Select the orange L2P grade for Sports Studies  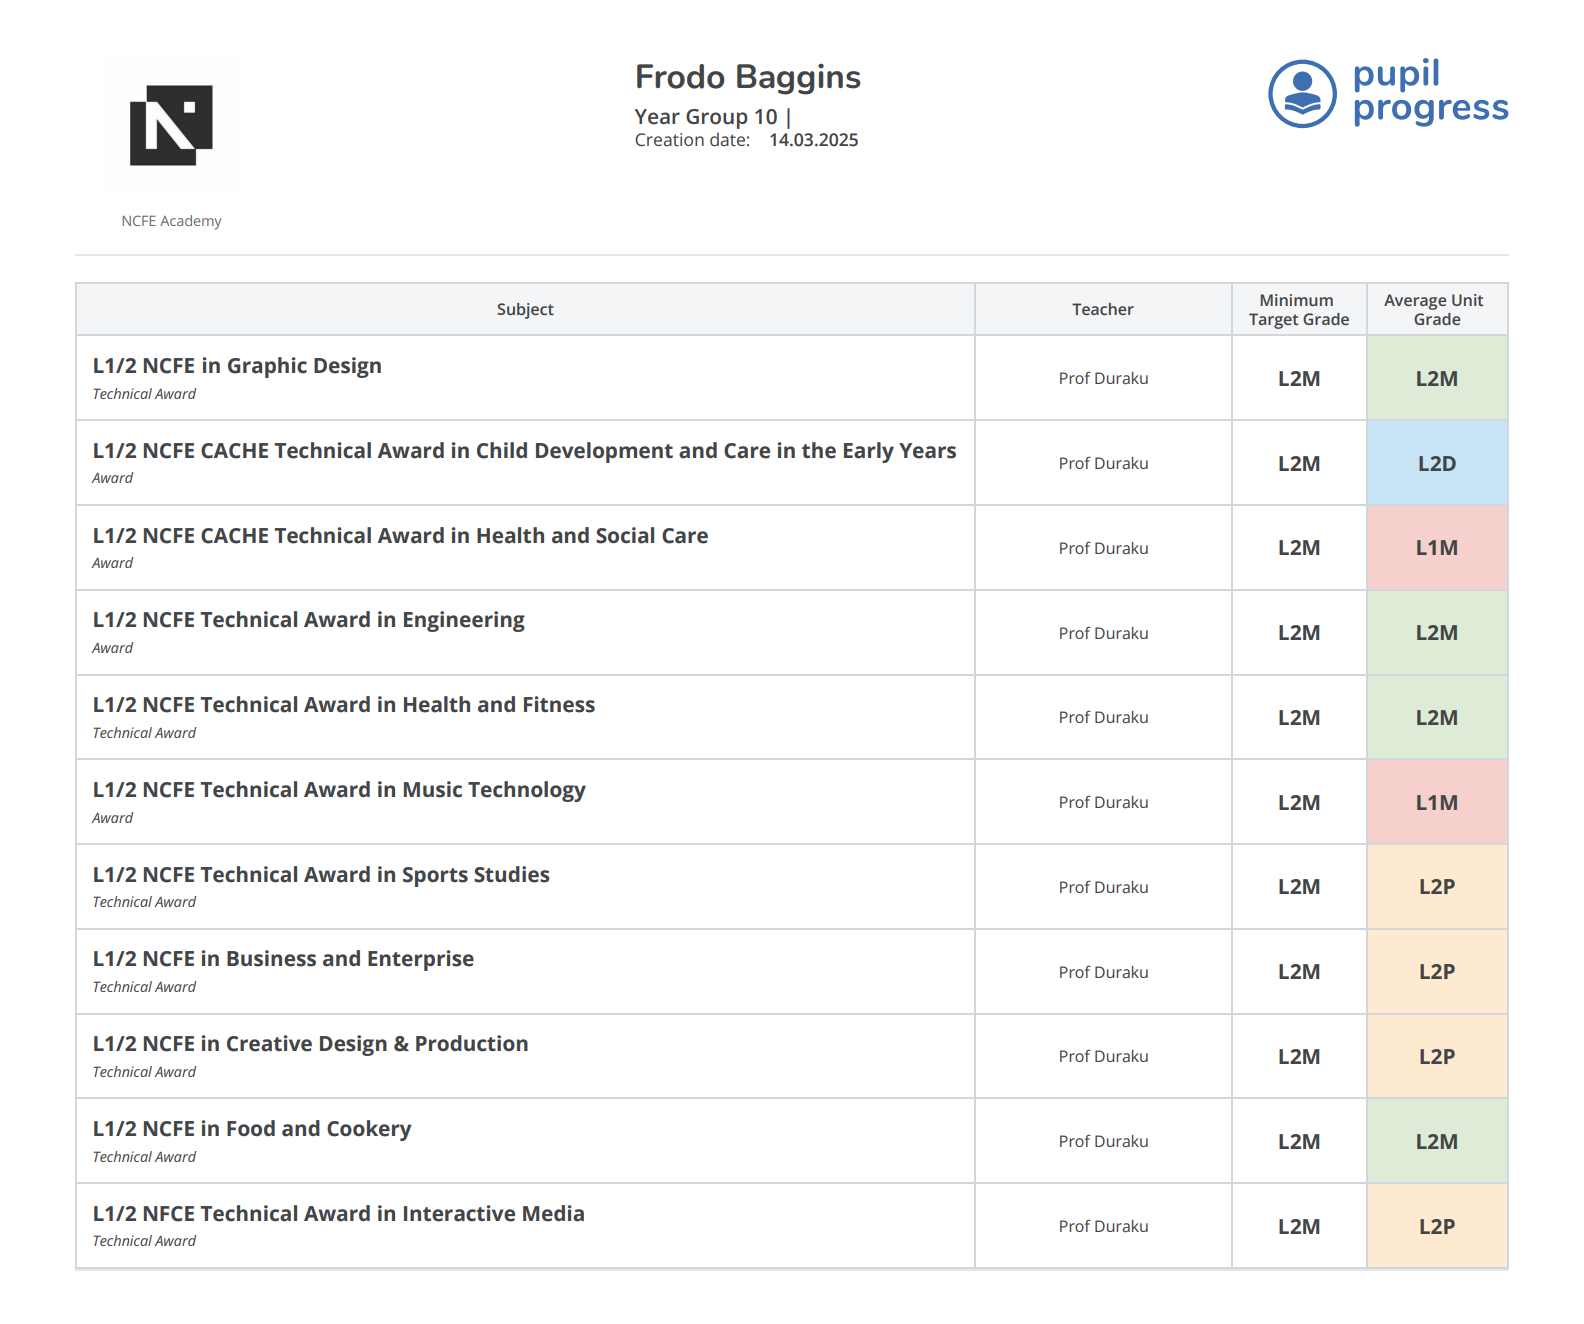tap(1436, 887)
